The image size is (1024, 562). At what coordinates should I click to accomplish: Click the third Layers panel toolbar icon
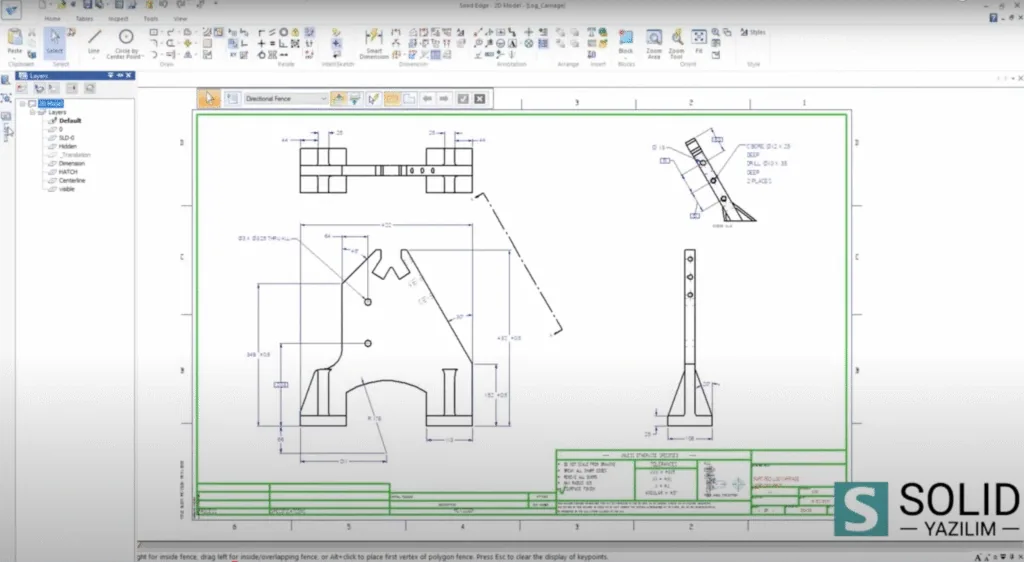54,88
